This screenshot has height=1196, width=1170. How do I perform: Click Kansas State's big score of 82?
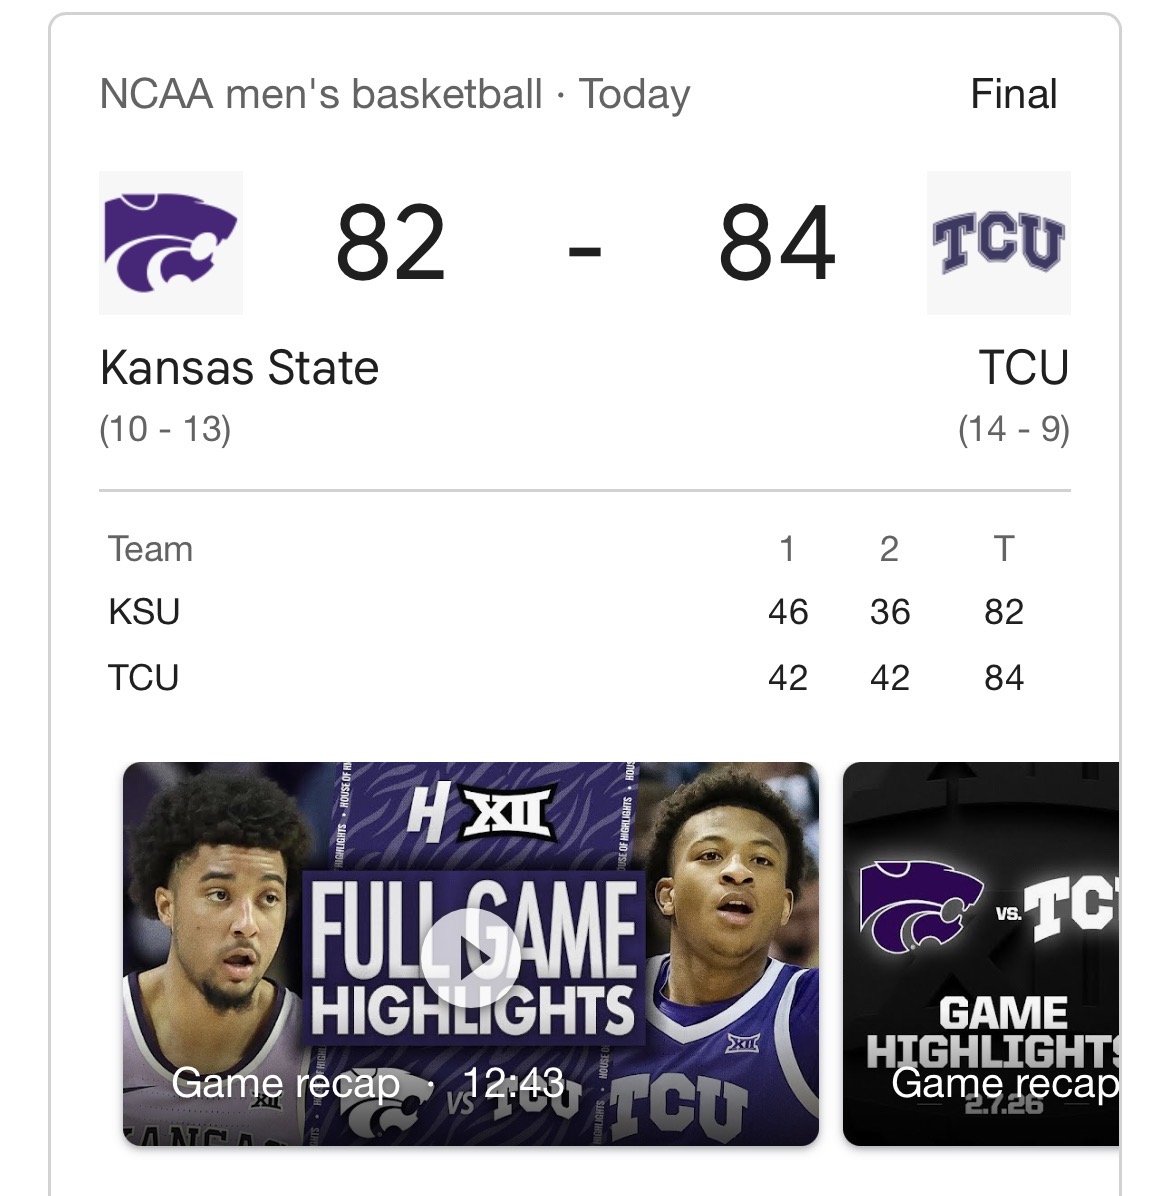pyautogui.click(x=390, y=243)
